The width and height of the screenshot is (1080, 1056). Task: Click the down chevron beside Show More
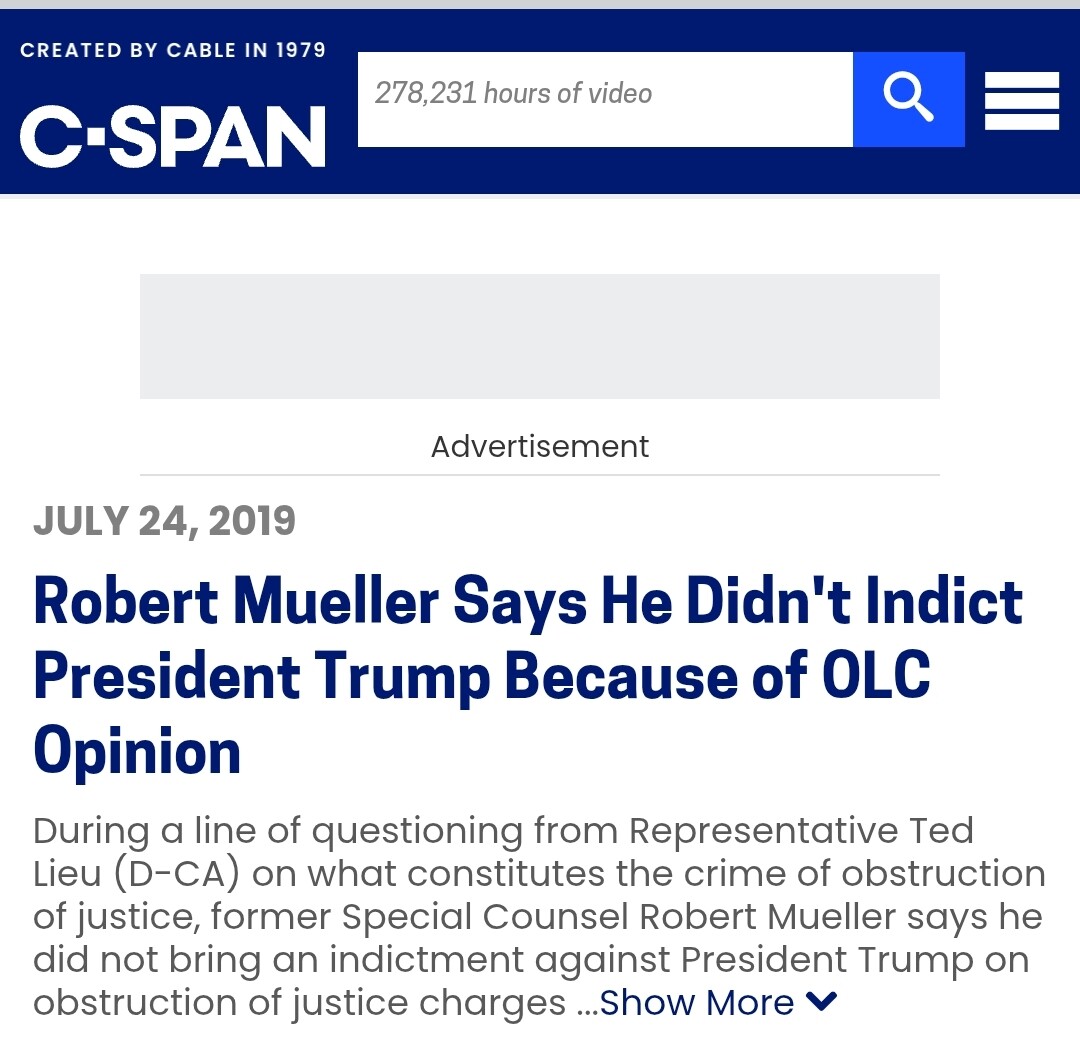pos(821,1001)
